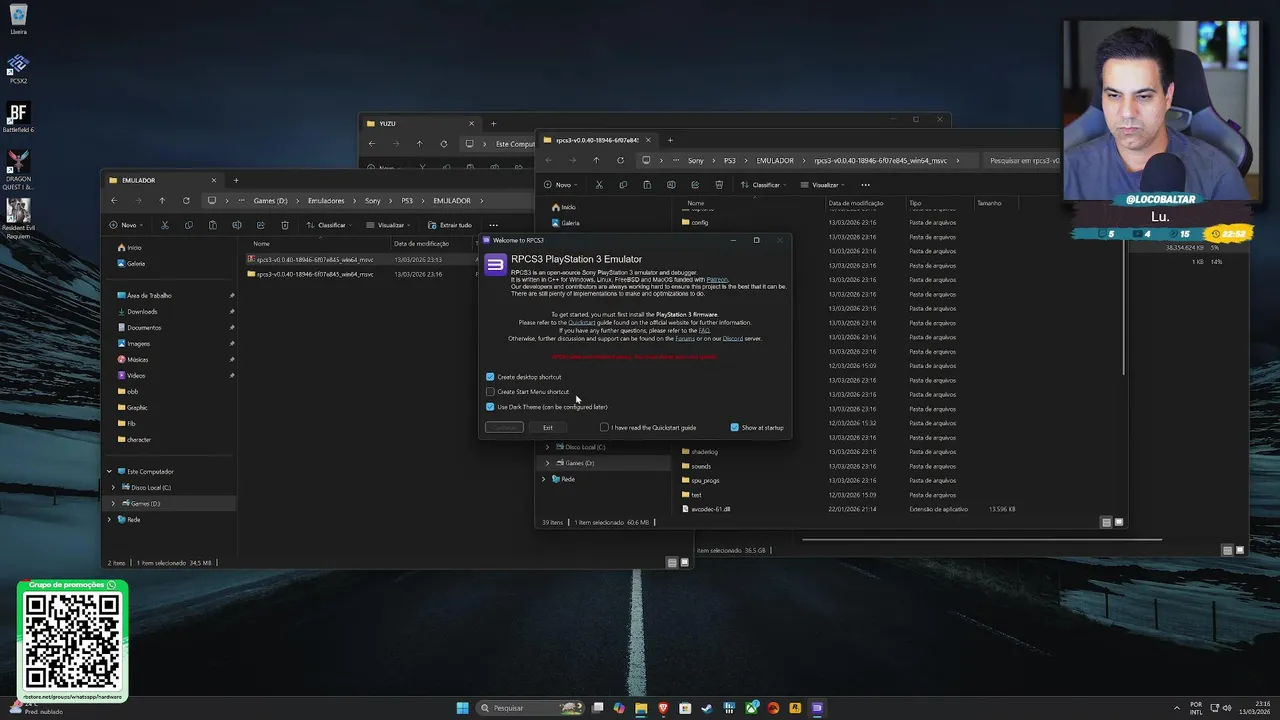The image size is (1280, 720).
Task: Open Brave browser from taskbar
Action: click(663, 708)
